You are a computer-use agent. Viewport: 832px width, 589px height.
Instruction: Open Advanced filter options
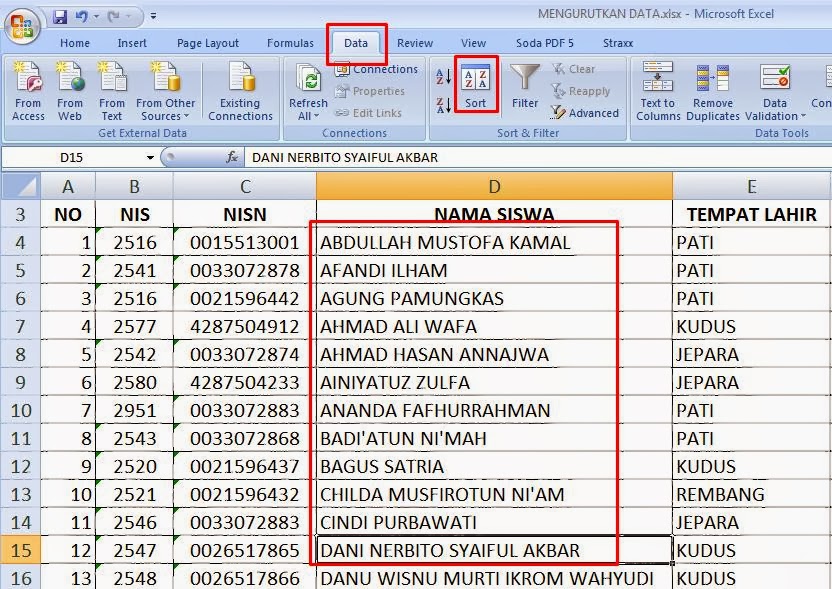pos(585,113)
